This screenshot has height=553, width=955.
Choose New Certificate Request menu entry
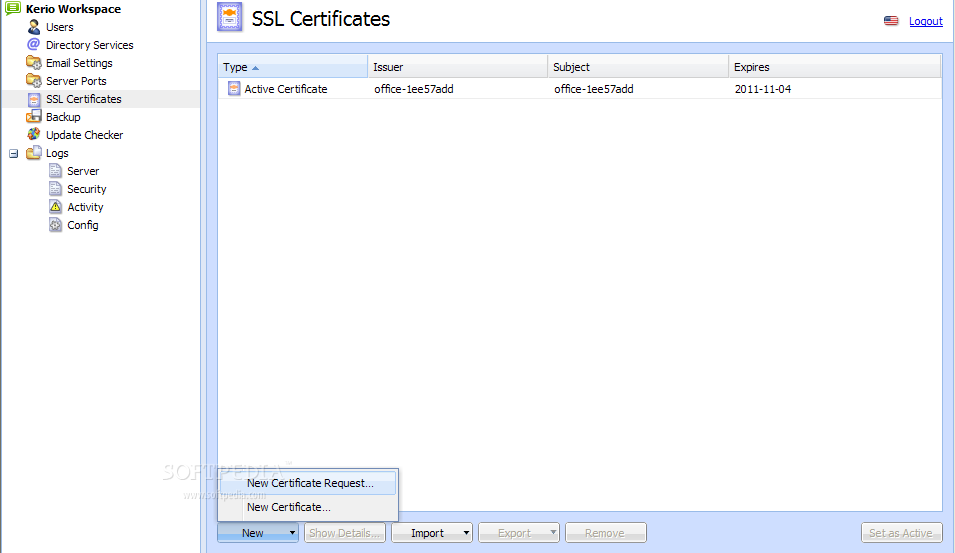[x=308, y=483]
